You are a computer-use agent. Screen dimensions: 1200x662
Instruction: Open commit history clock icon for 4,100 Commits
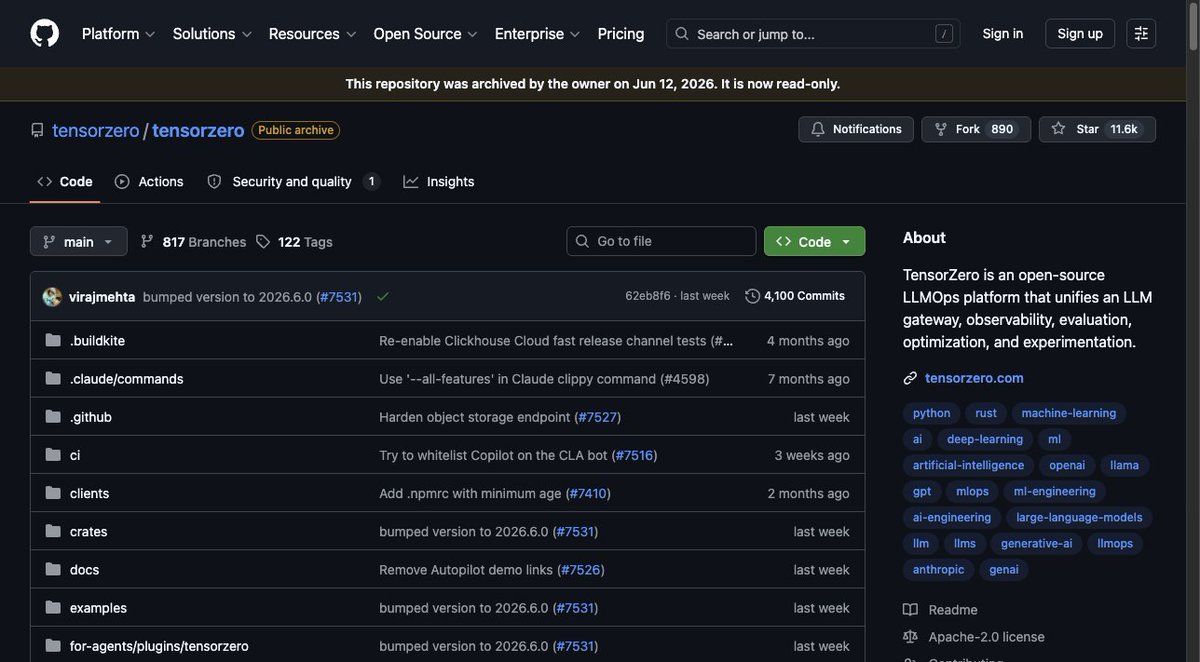point(752,296)
